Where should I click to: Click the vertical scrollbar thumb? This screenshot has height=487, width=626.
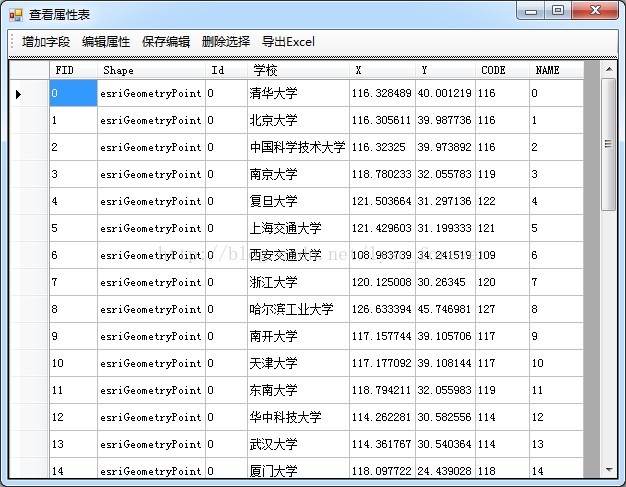[x=609, y=144]
